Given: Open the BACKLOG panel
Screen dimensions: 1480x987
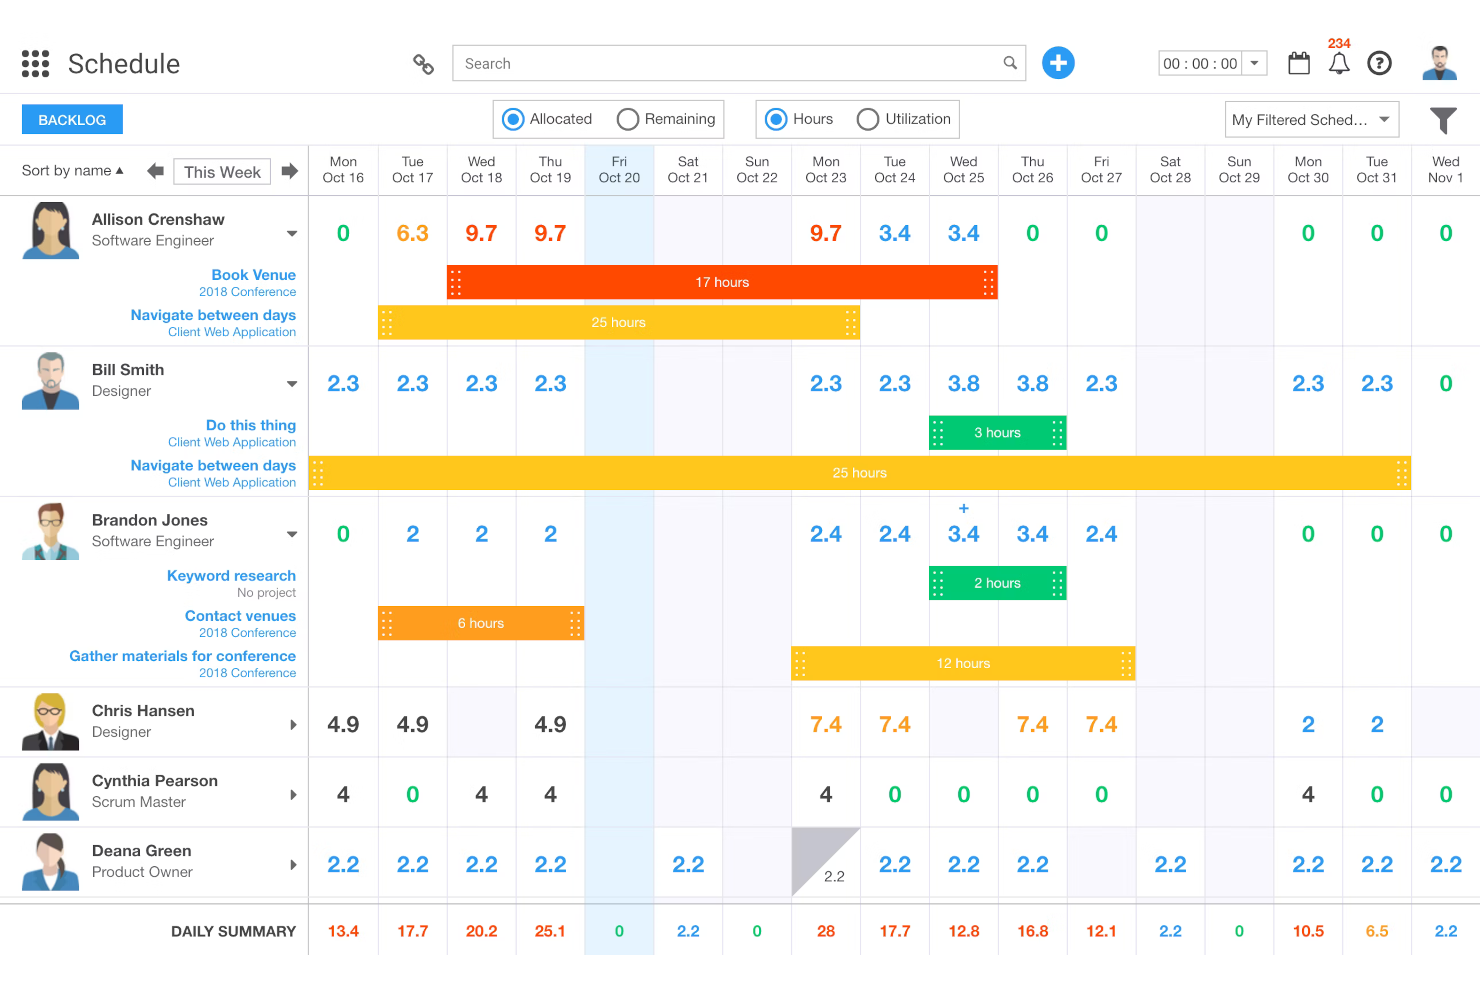Looking at the screenshot, I should [x=71, y=118].
